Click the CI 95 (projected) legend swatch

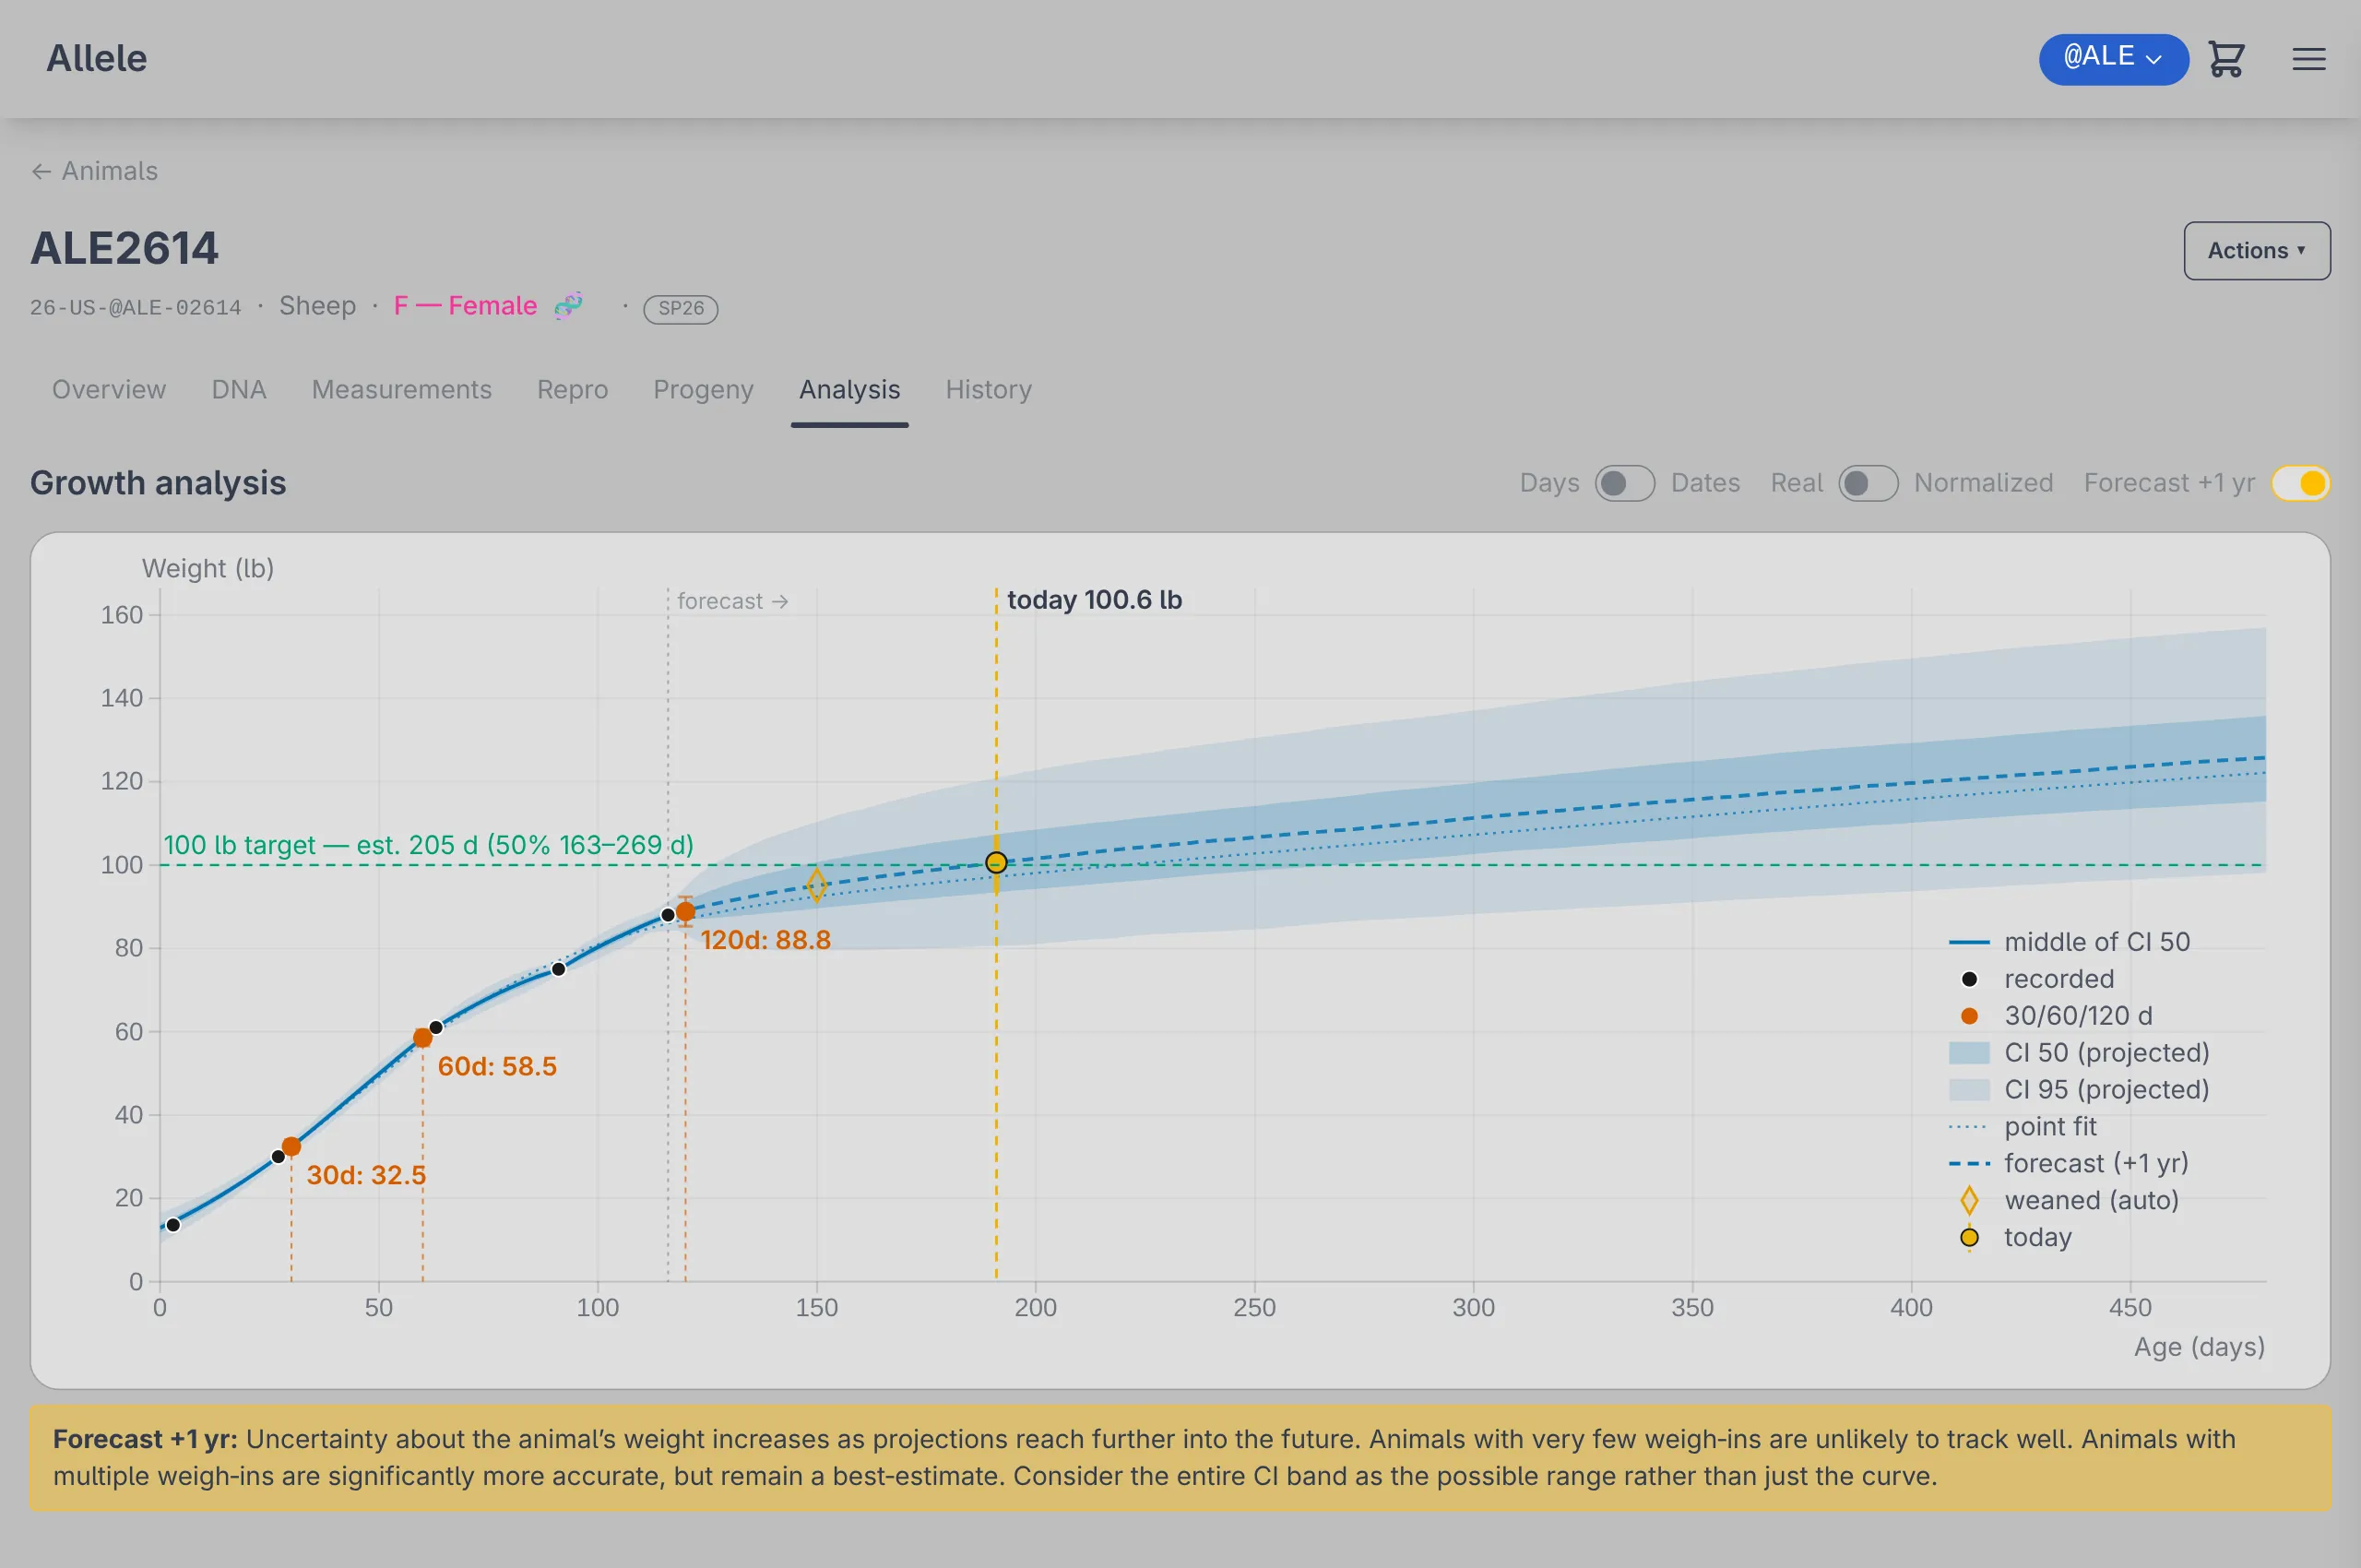pyautogui.click(x=1969, y=1090)
